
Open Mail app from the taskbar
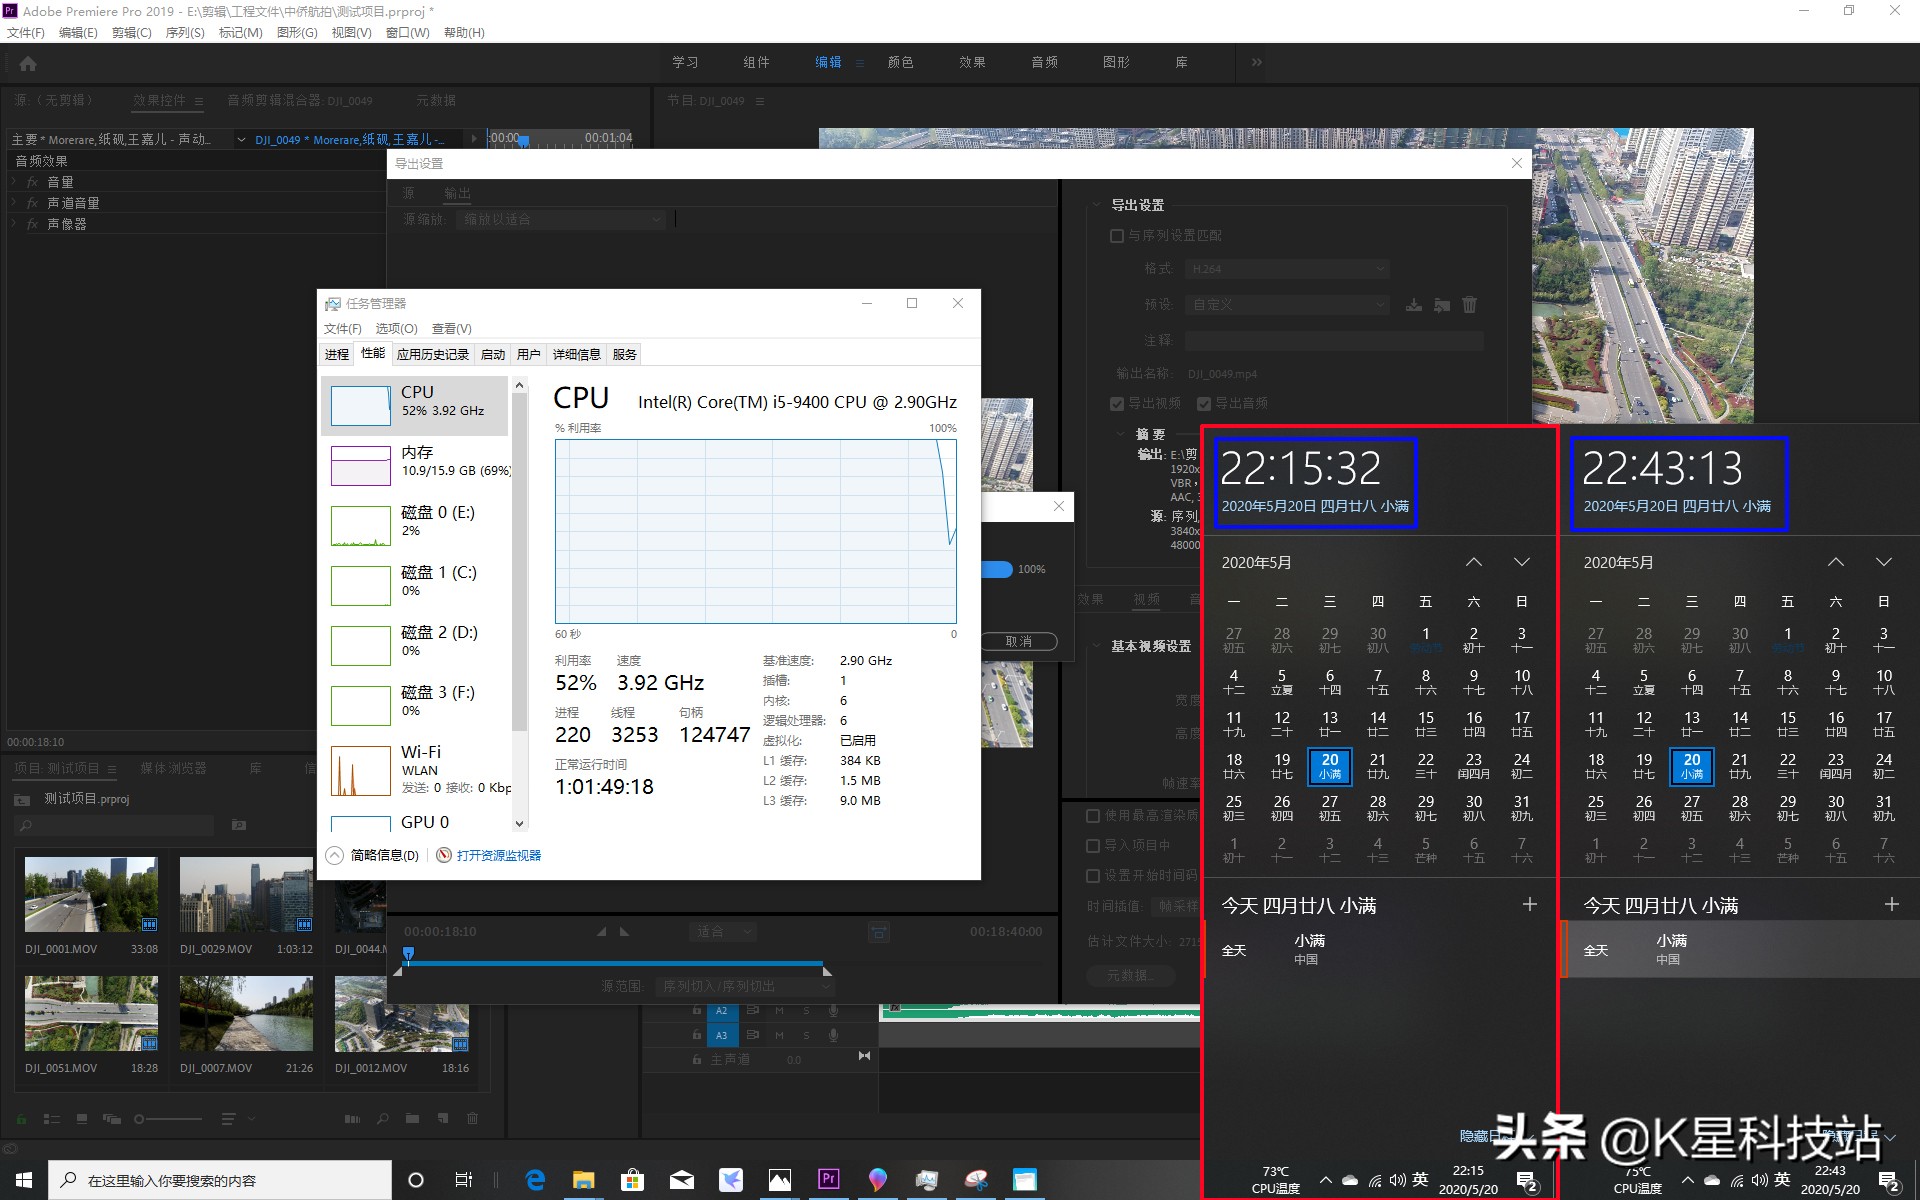pos(682,1180)
